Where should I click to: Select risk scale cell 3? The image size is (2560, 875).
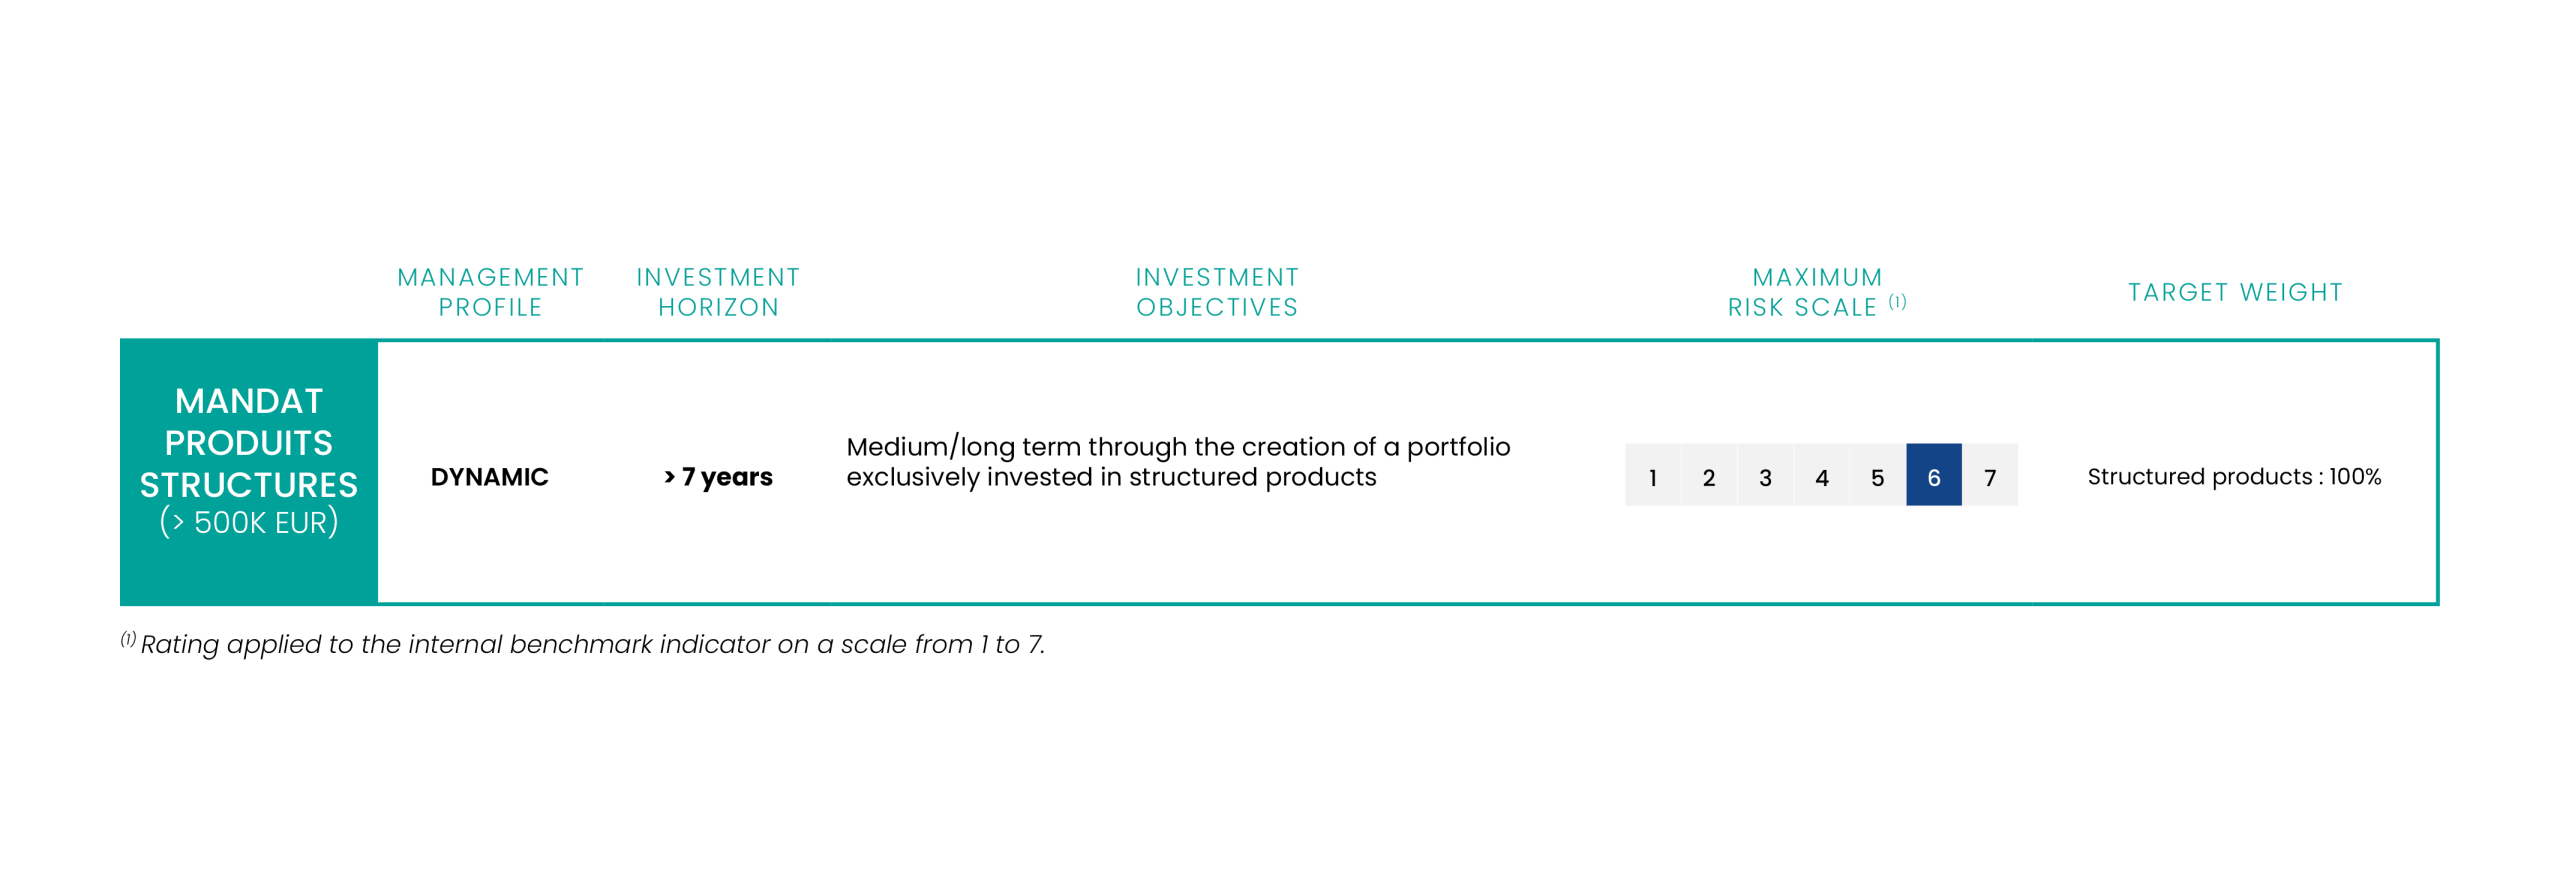tap(1765, 477)
